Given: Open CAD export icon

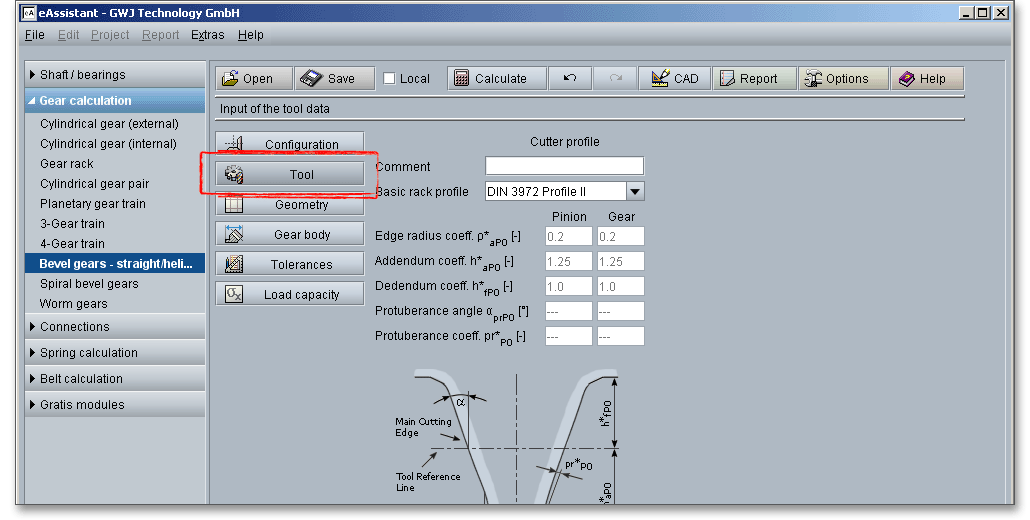Looking at the screenshot, I should pyautogui.click(x=660, y=79).
